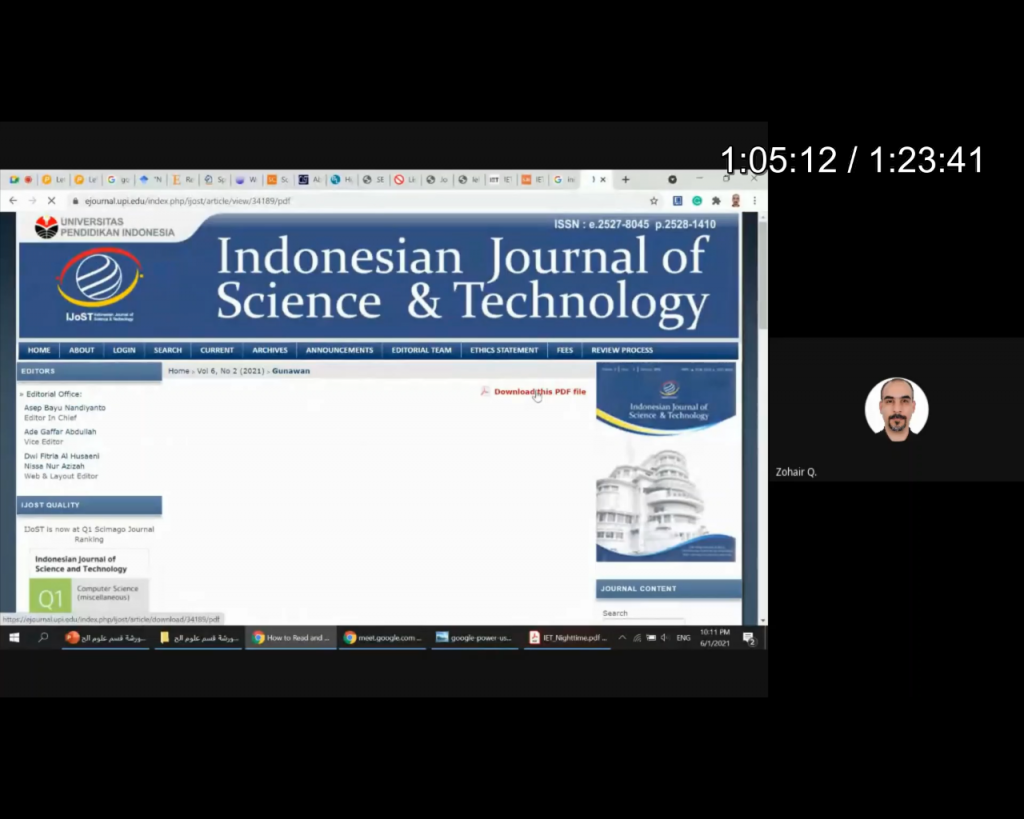Expand the system tray hidden icons arrow
Image resolution: width=1024 pixels, height=819 pixels.
pos(622,638)
